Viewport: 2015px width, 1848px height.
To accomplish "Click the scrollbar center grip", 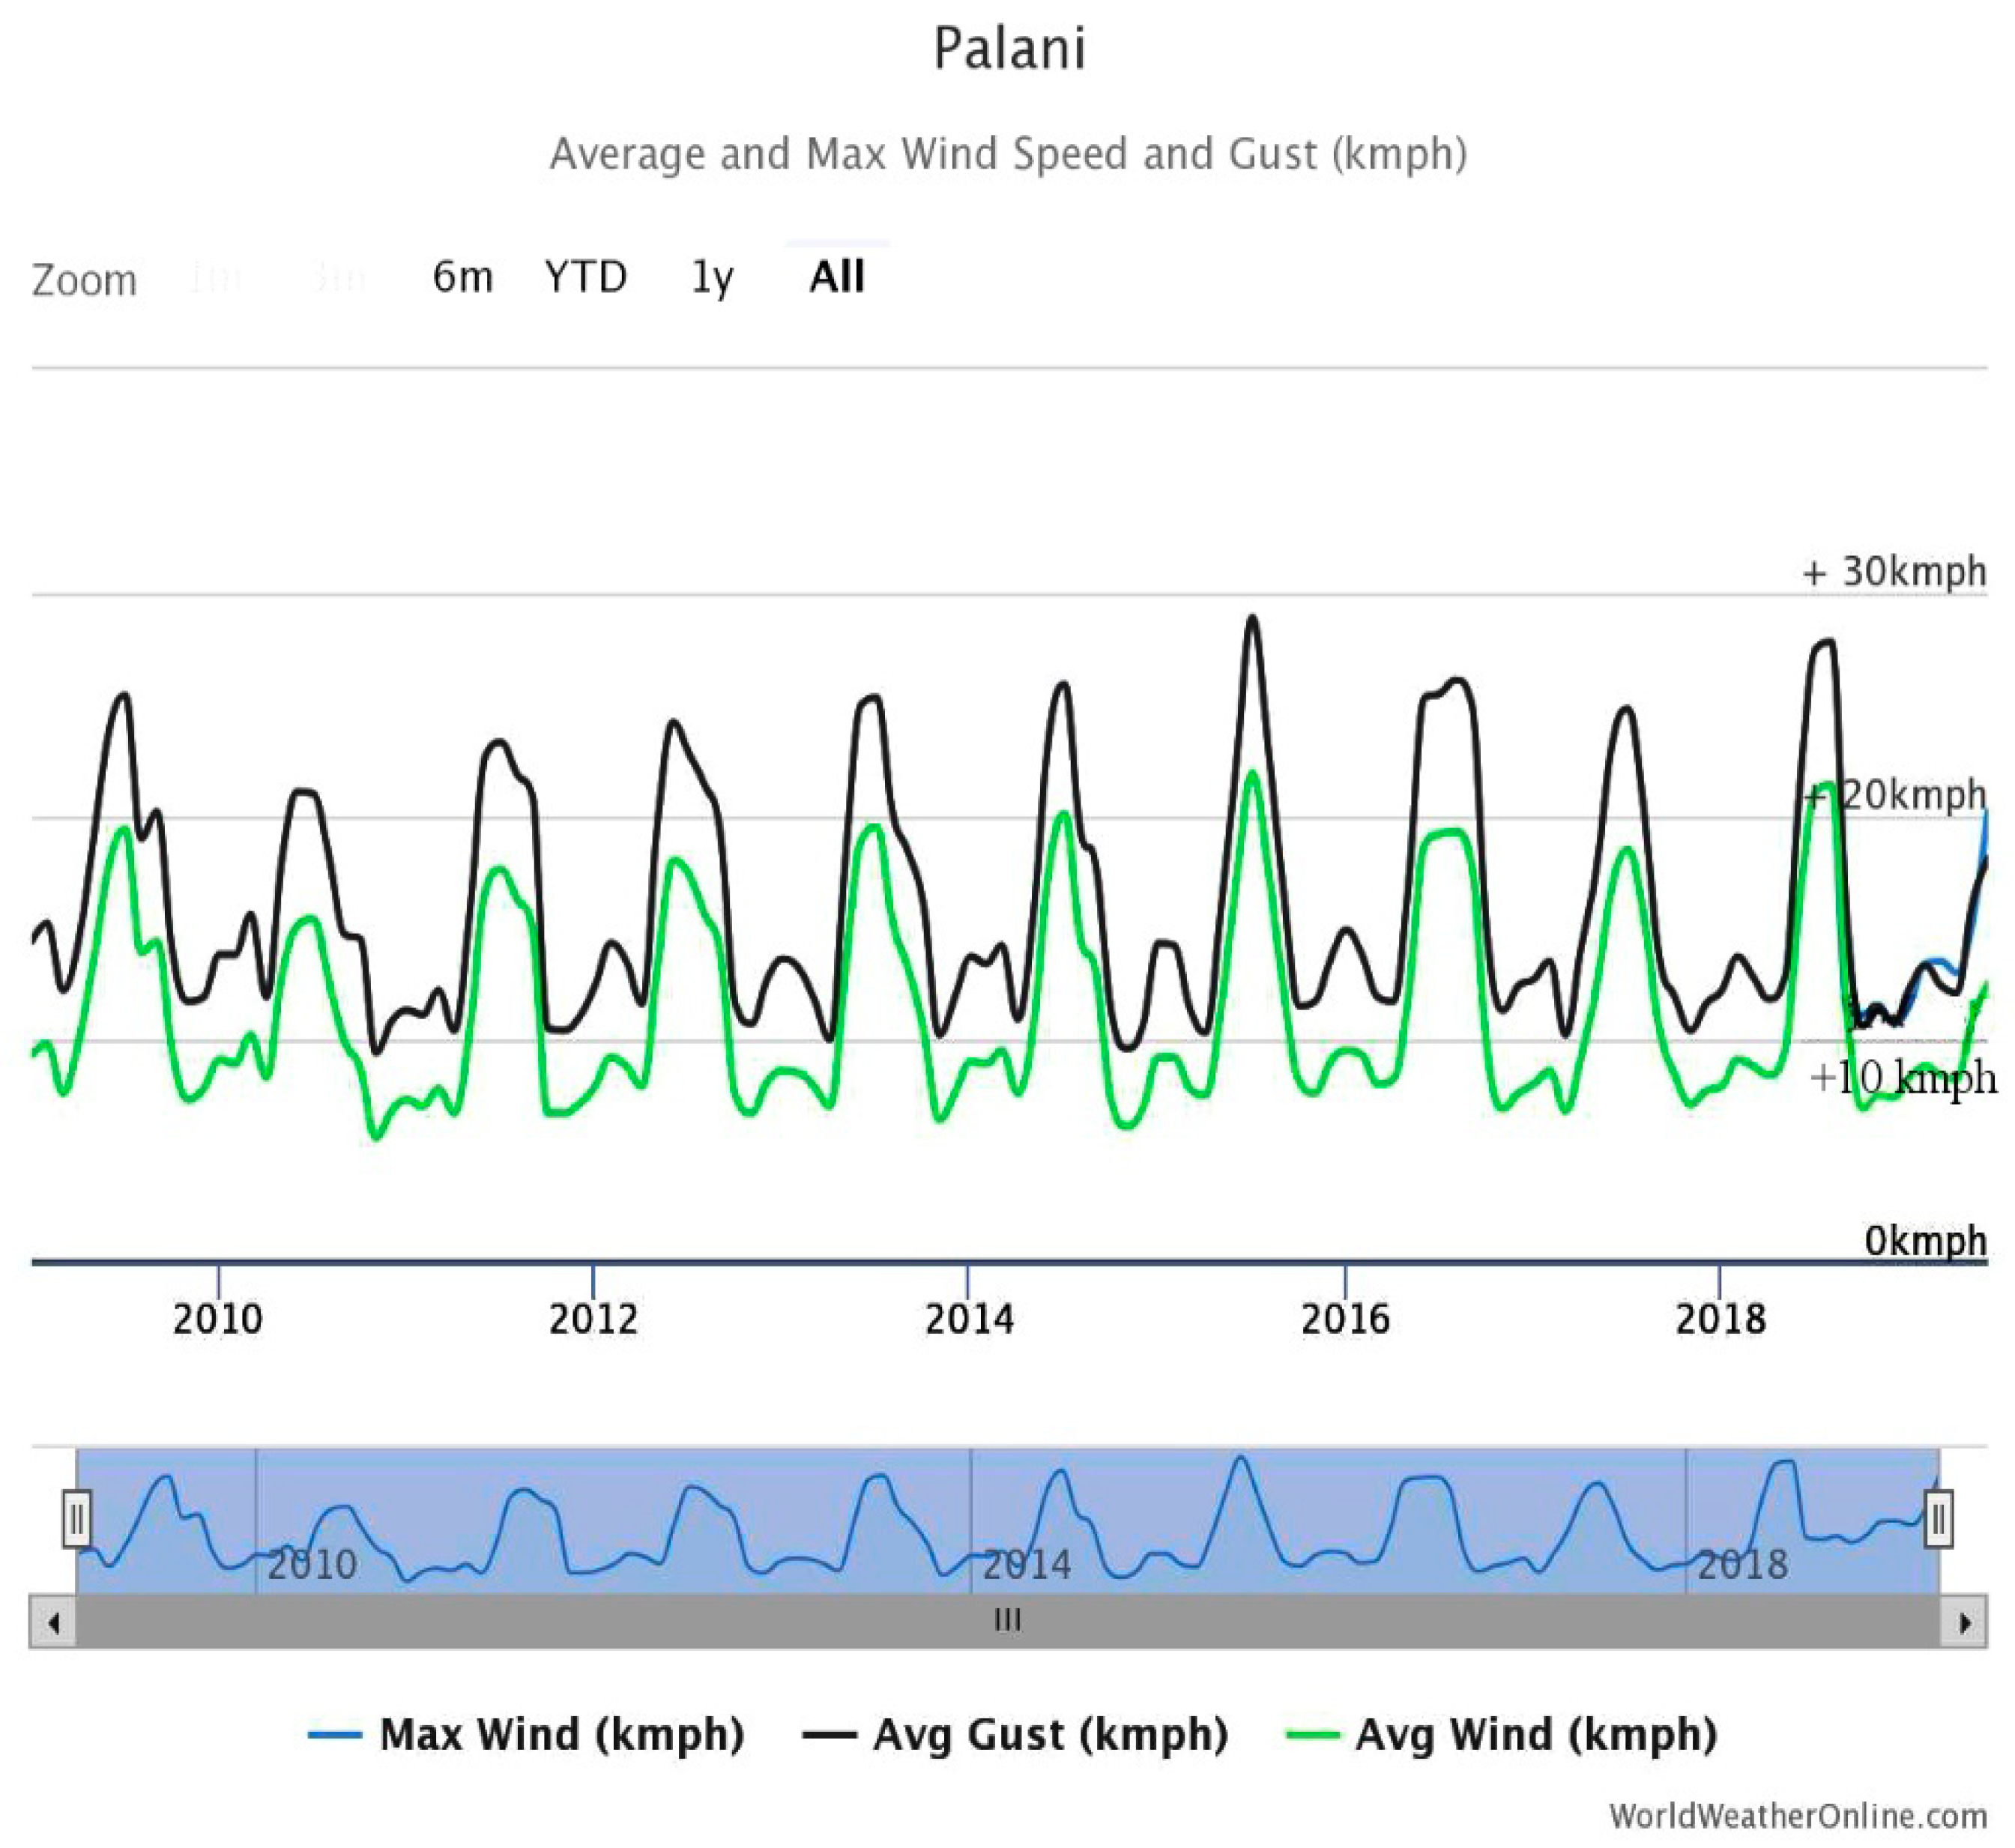I will (x=1008, y=1621).
